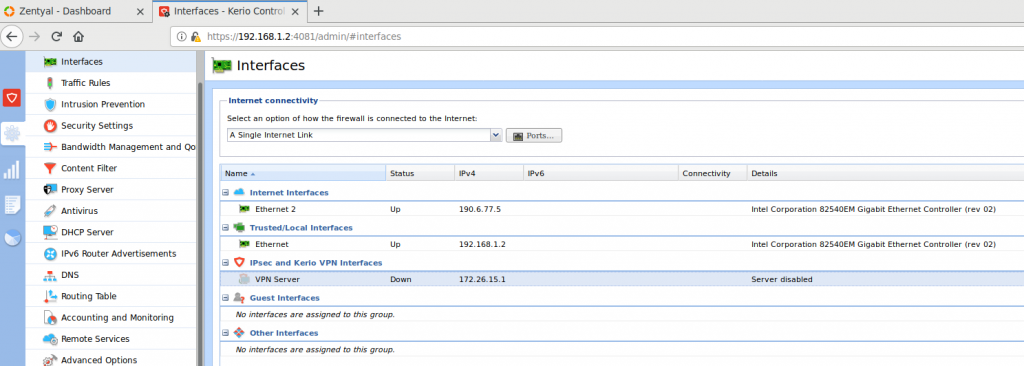Click the red Kerio Control logo icon

(12, 98)
